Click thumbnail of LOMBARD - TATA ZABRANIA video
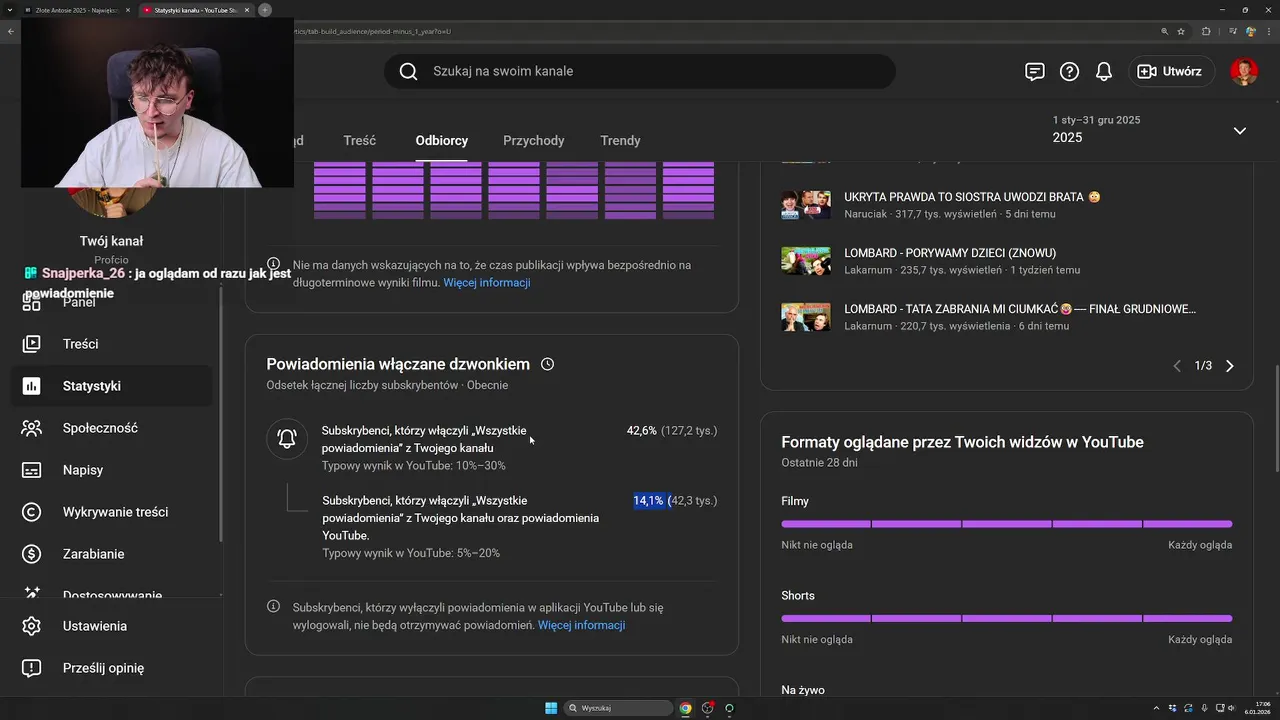This screenshot has width=1280, height=720. (x=806, y=316)
